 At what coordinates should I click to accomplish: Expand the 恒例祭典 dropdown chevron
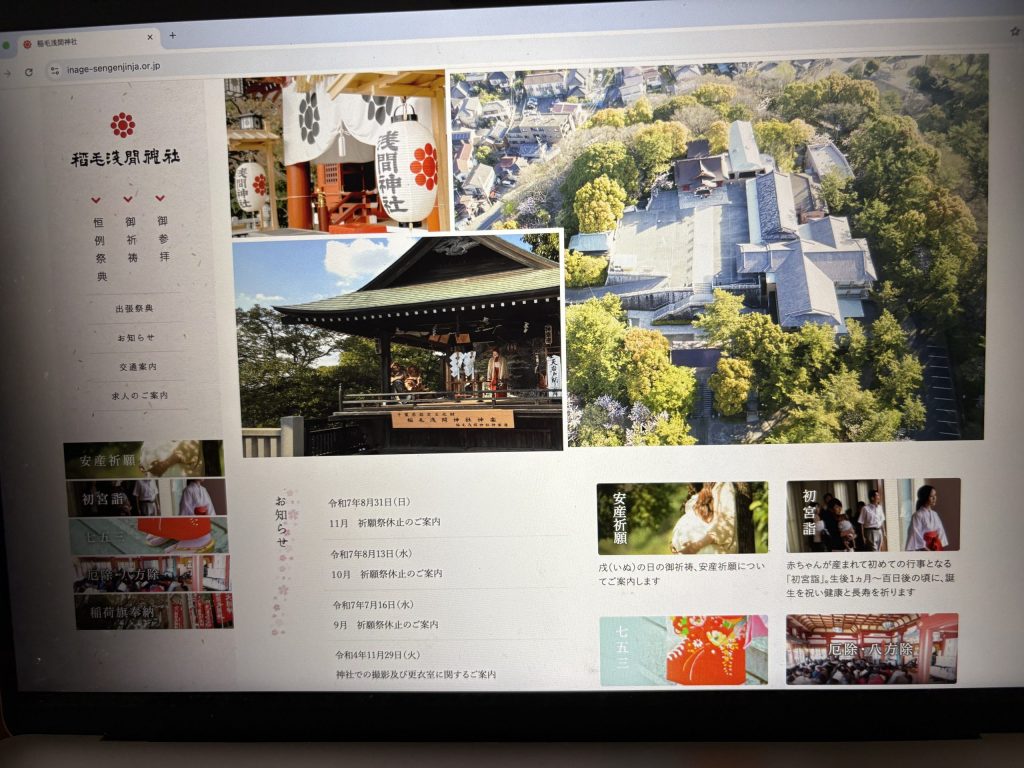coord(96,199)
